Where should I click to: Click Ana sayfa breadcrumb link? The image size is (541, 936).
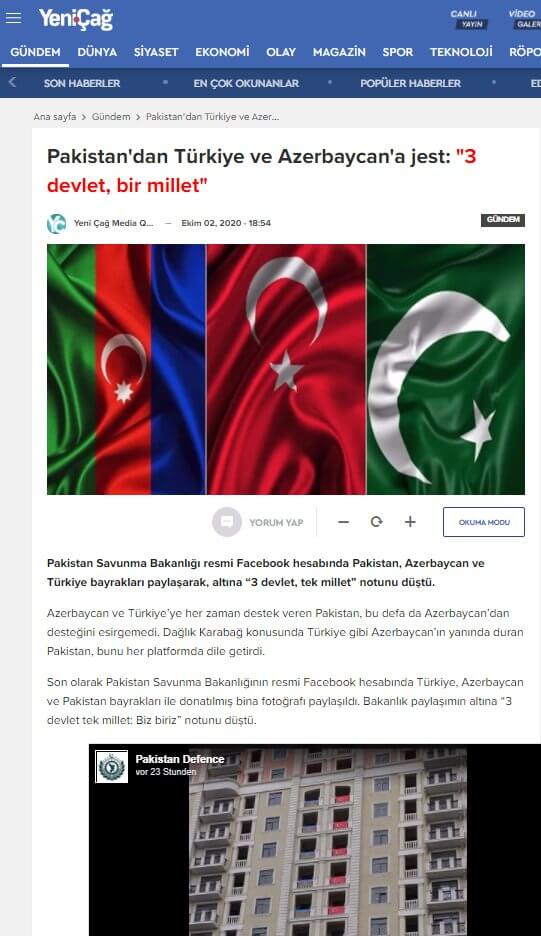(x=55, y=116)
